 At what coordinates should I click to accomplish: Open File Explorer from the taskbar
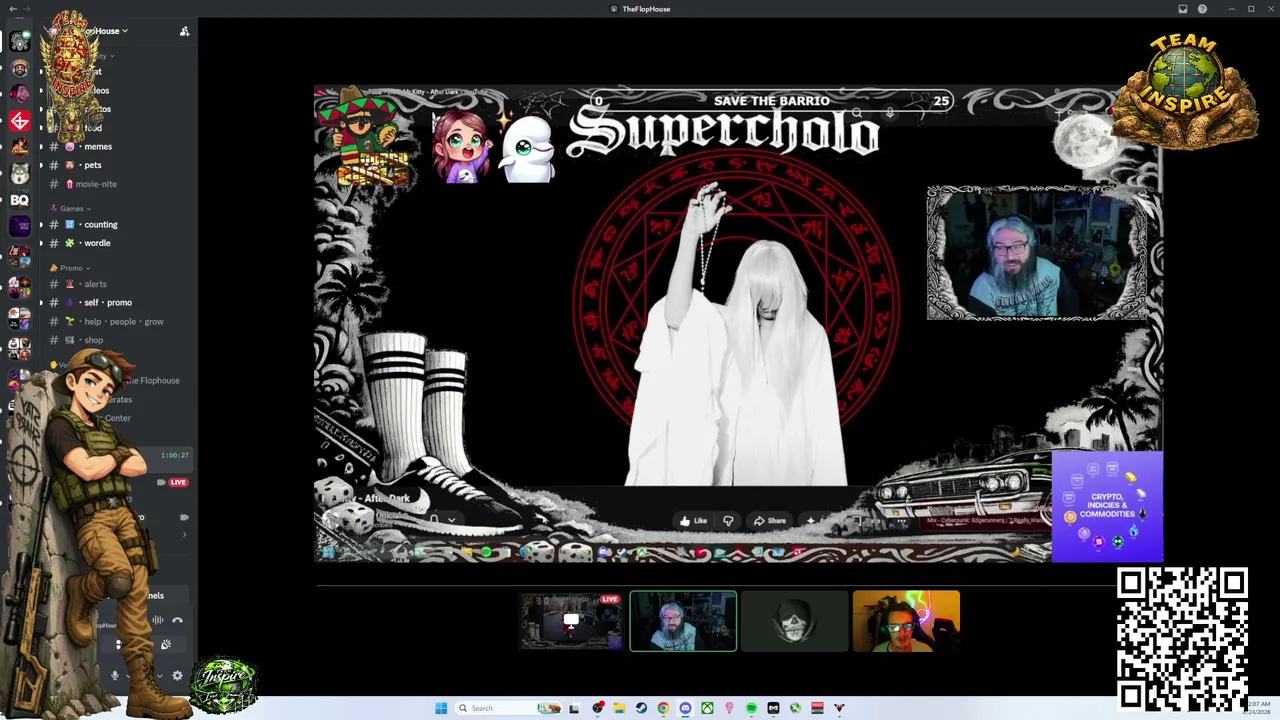coord(619,708)
